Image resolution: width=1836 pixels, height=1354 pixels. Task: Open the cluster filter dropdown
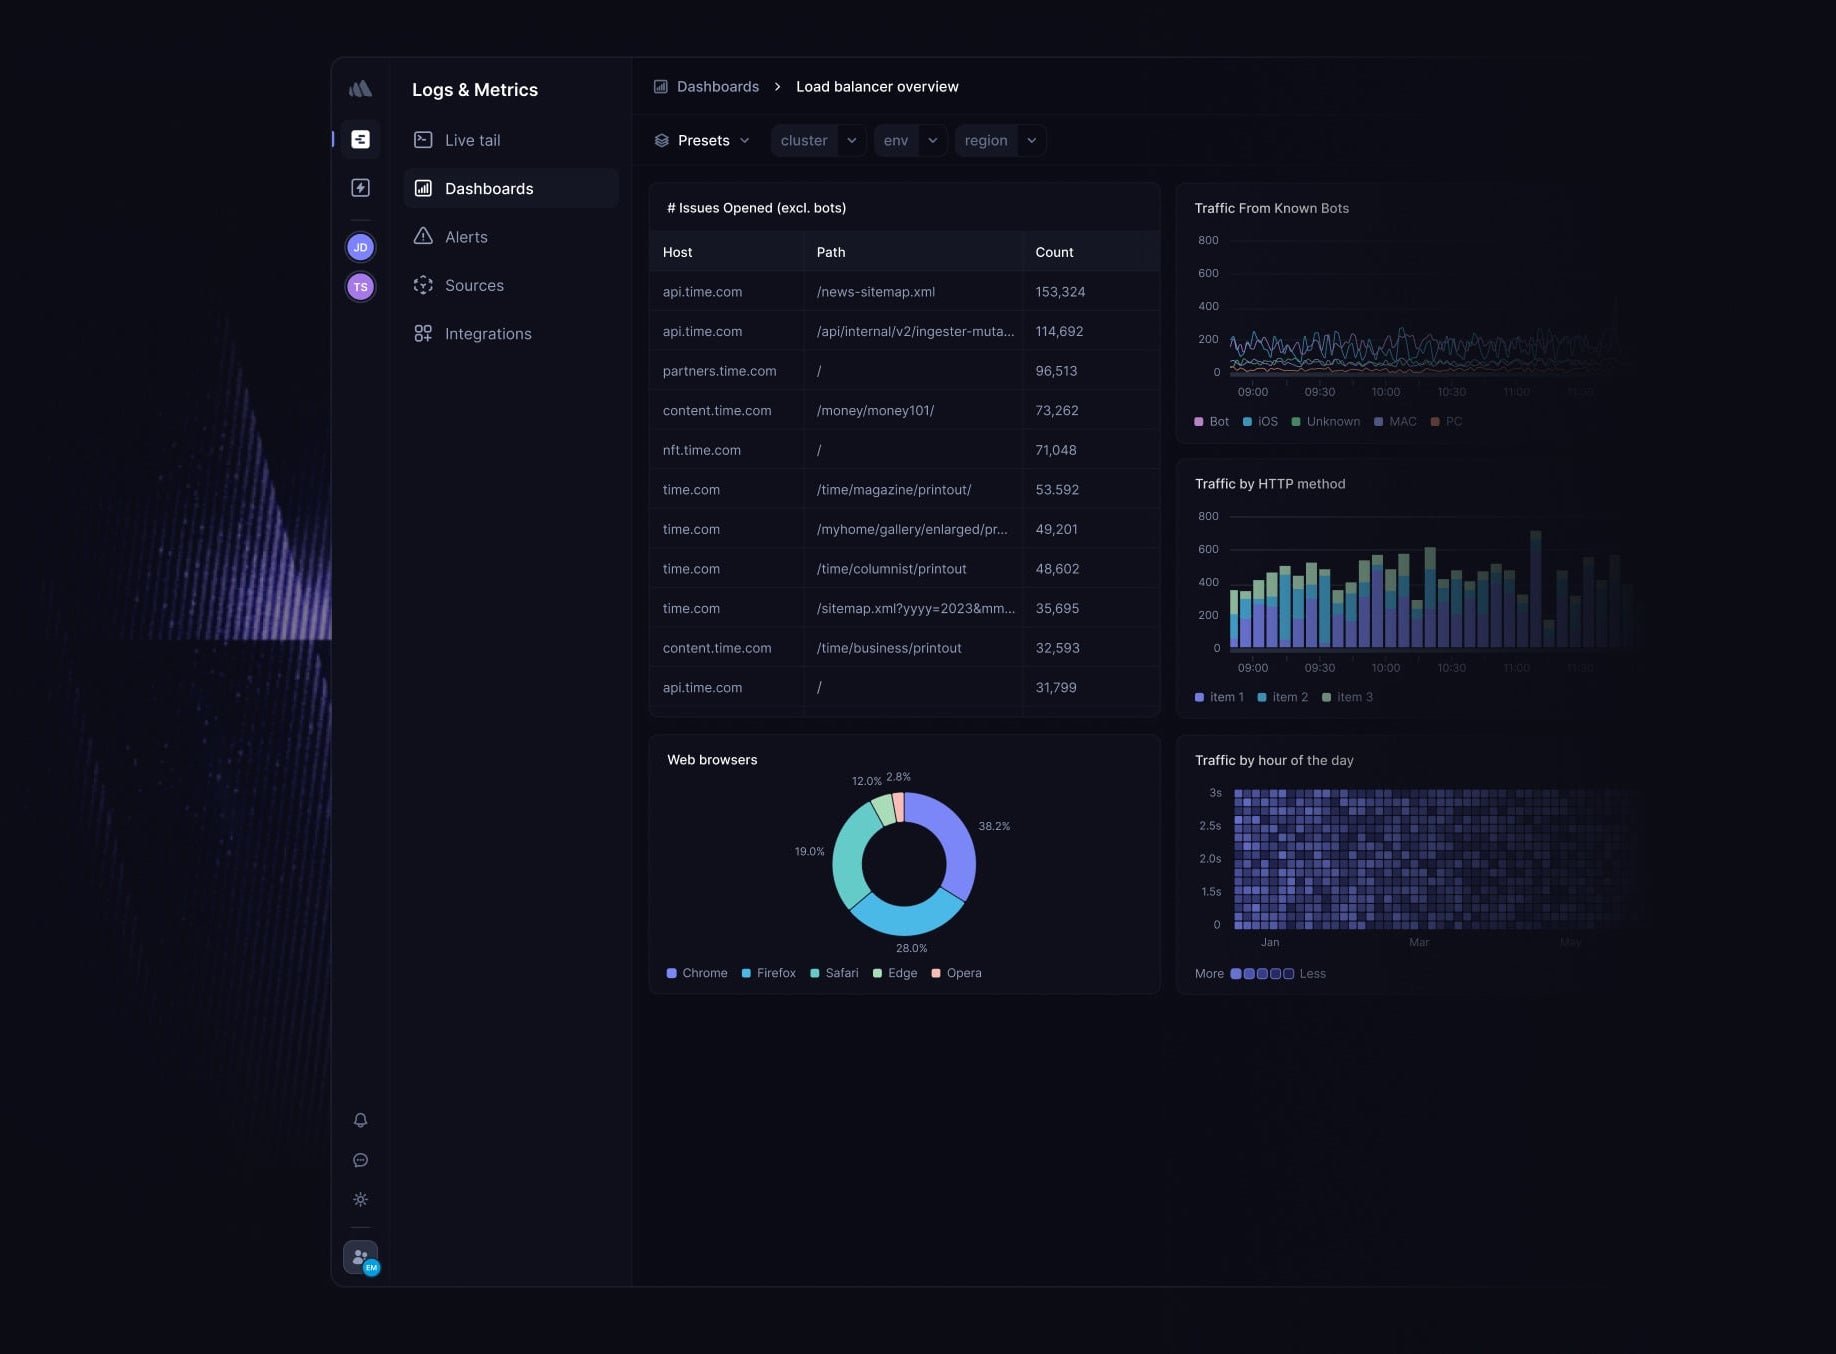(818, 141)
